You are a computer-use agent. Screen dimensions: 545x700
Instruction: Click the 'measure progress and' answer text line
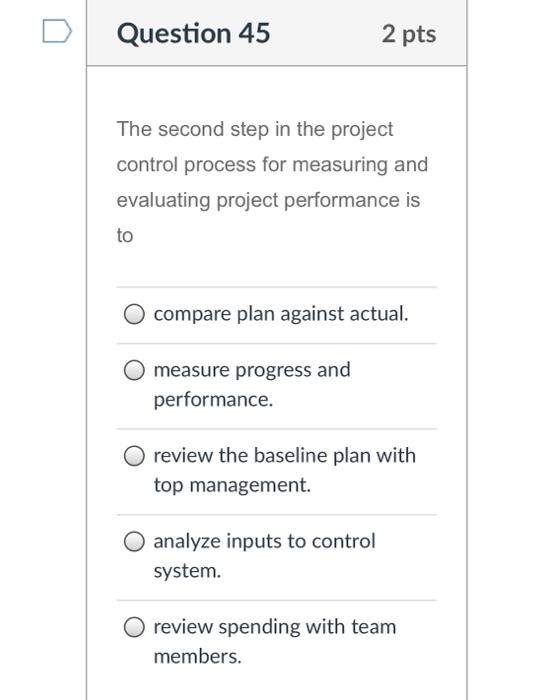point(252,371)
